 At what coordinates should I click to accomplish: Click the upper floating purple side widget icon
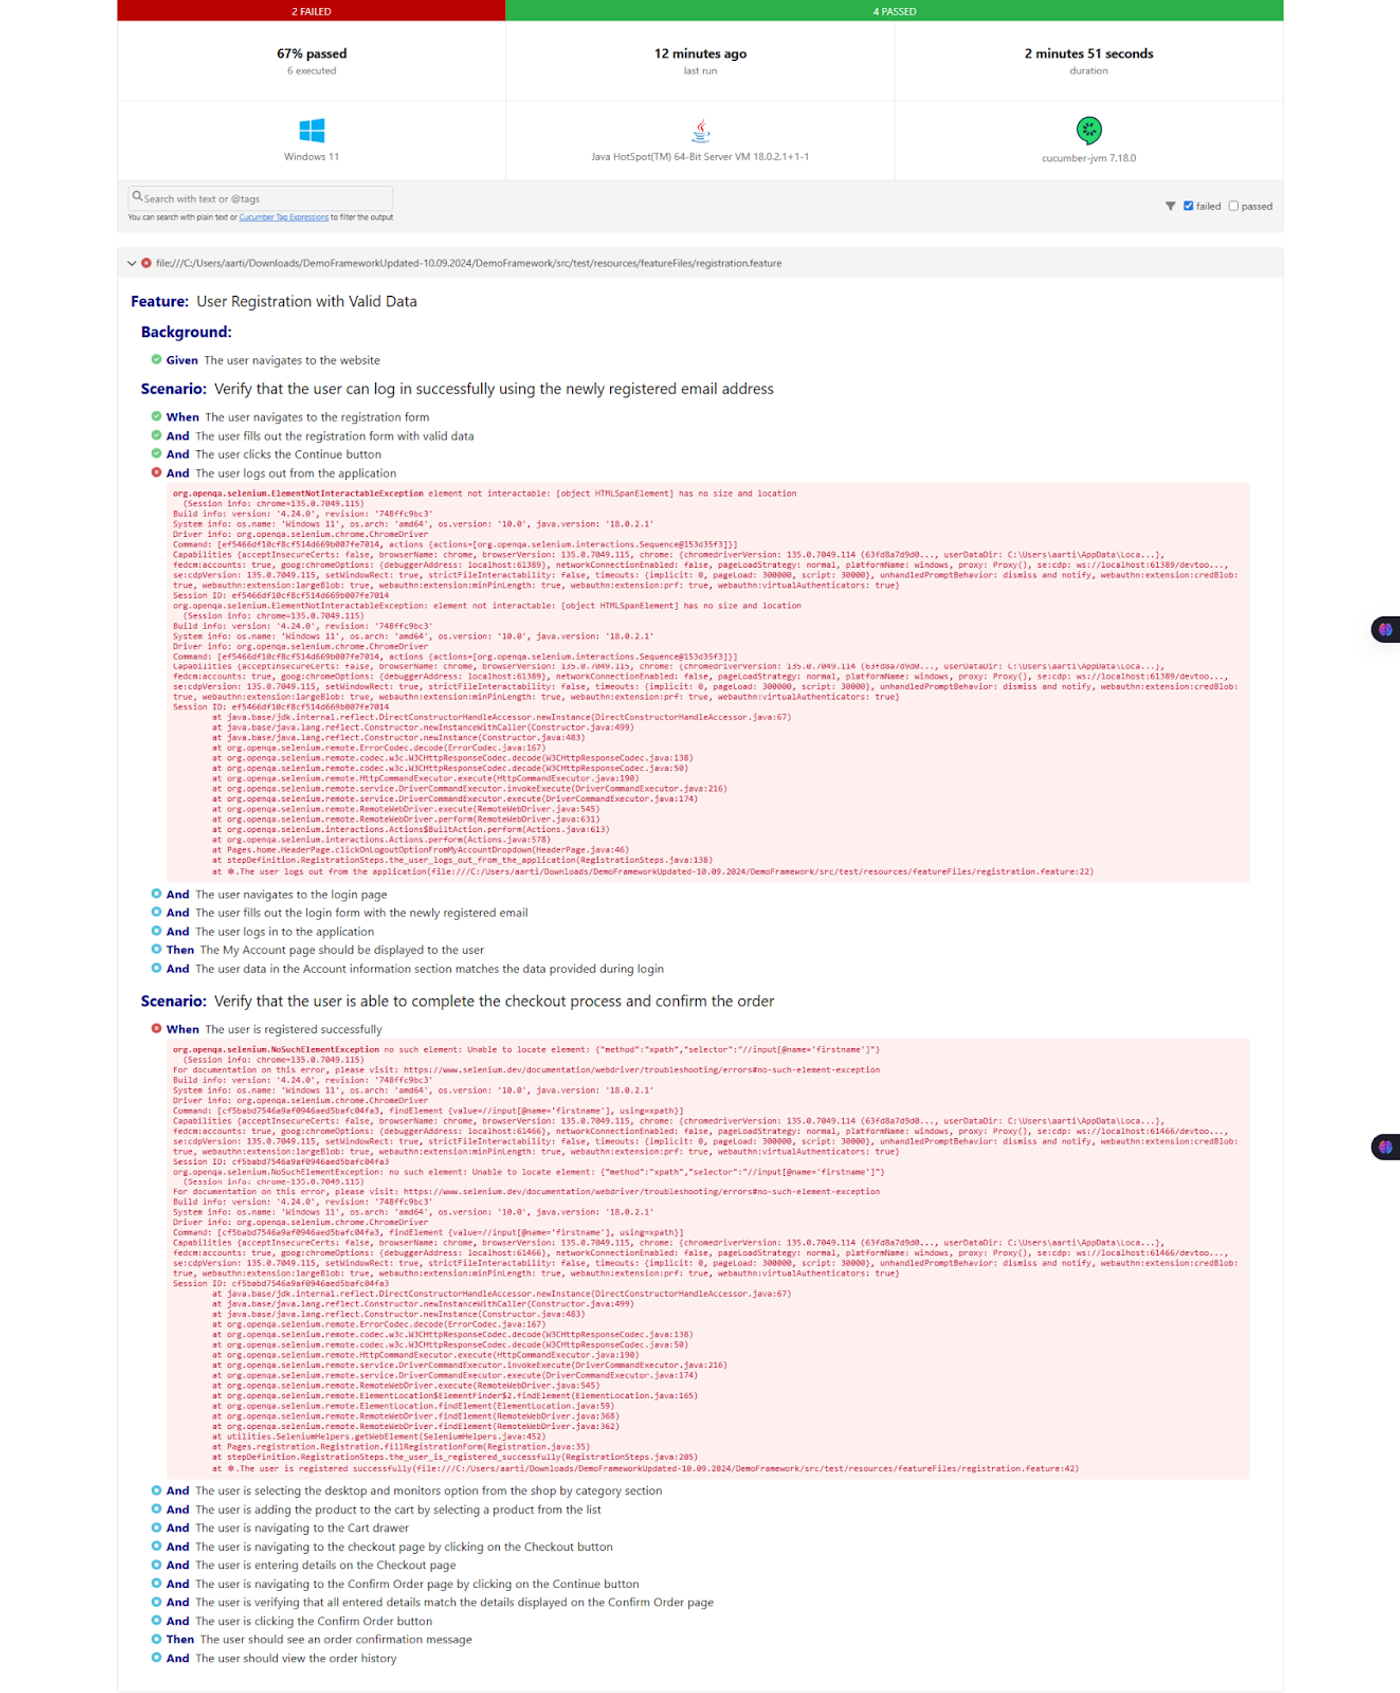click(x=1385, y=630)
